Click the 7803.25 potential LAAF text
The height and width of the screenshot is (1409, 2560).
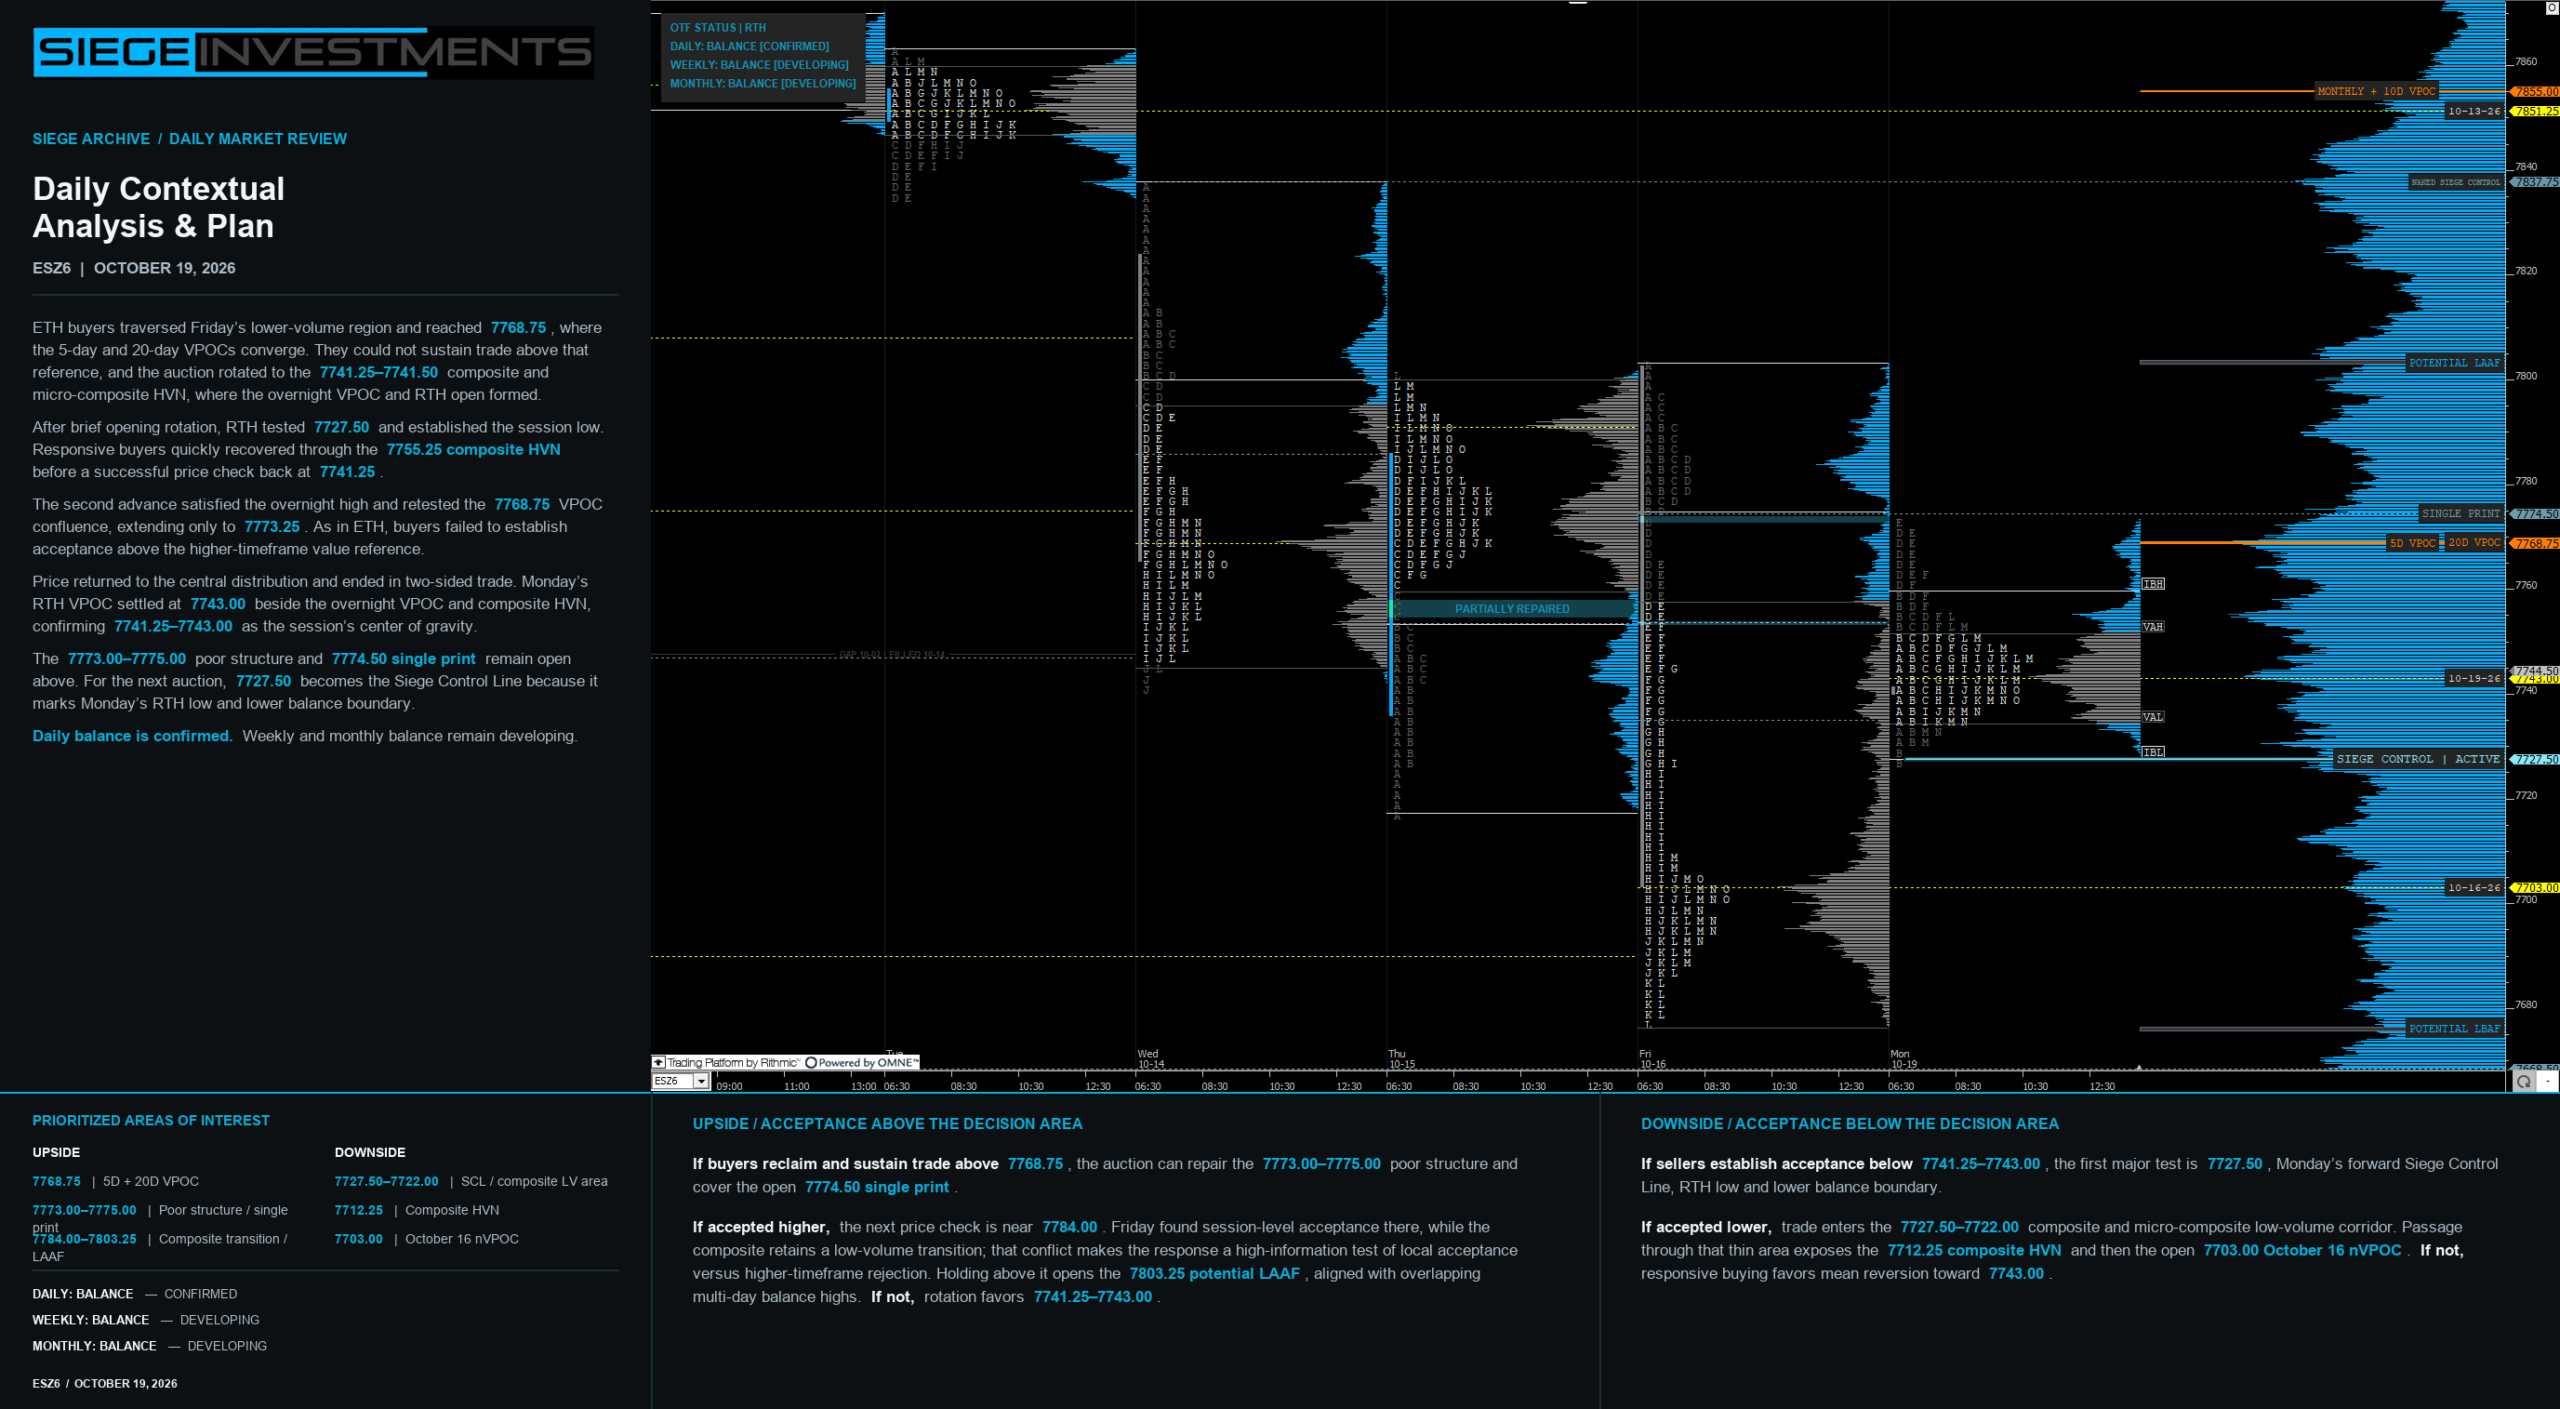[1214, 1273]
